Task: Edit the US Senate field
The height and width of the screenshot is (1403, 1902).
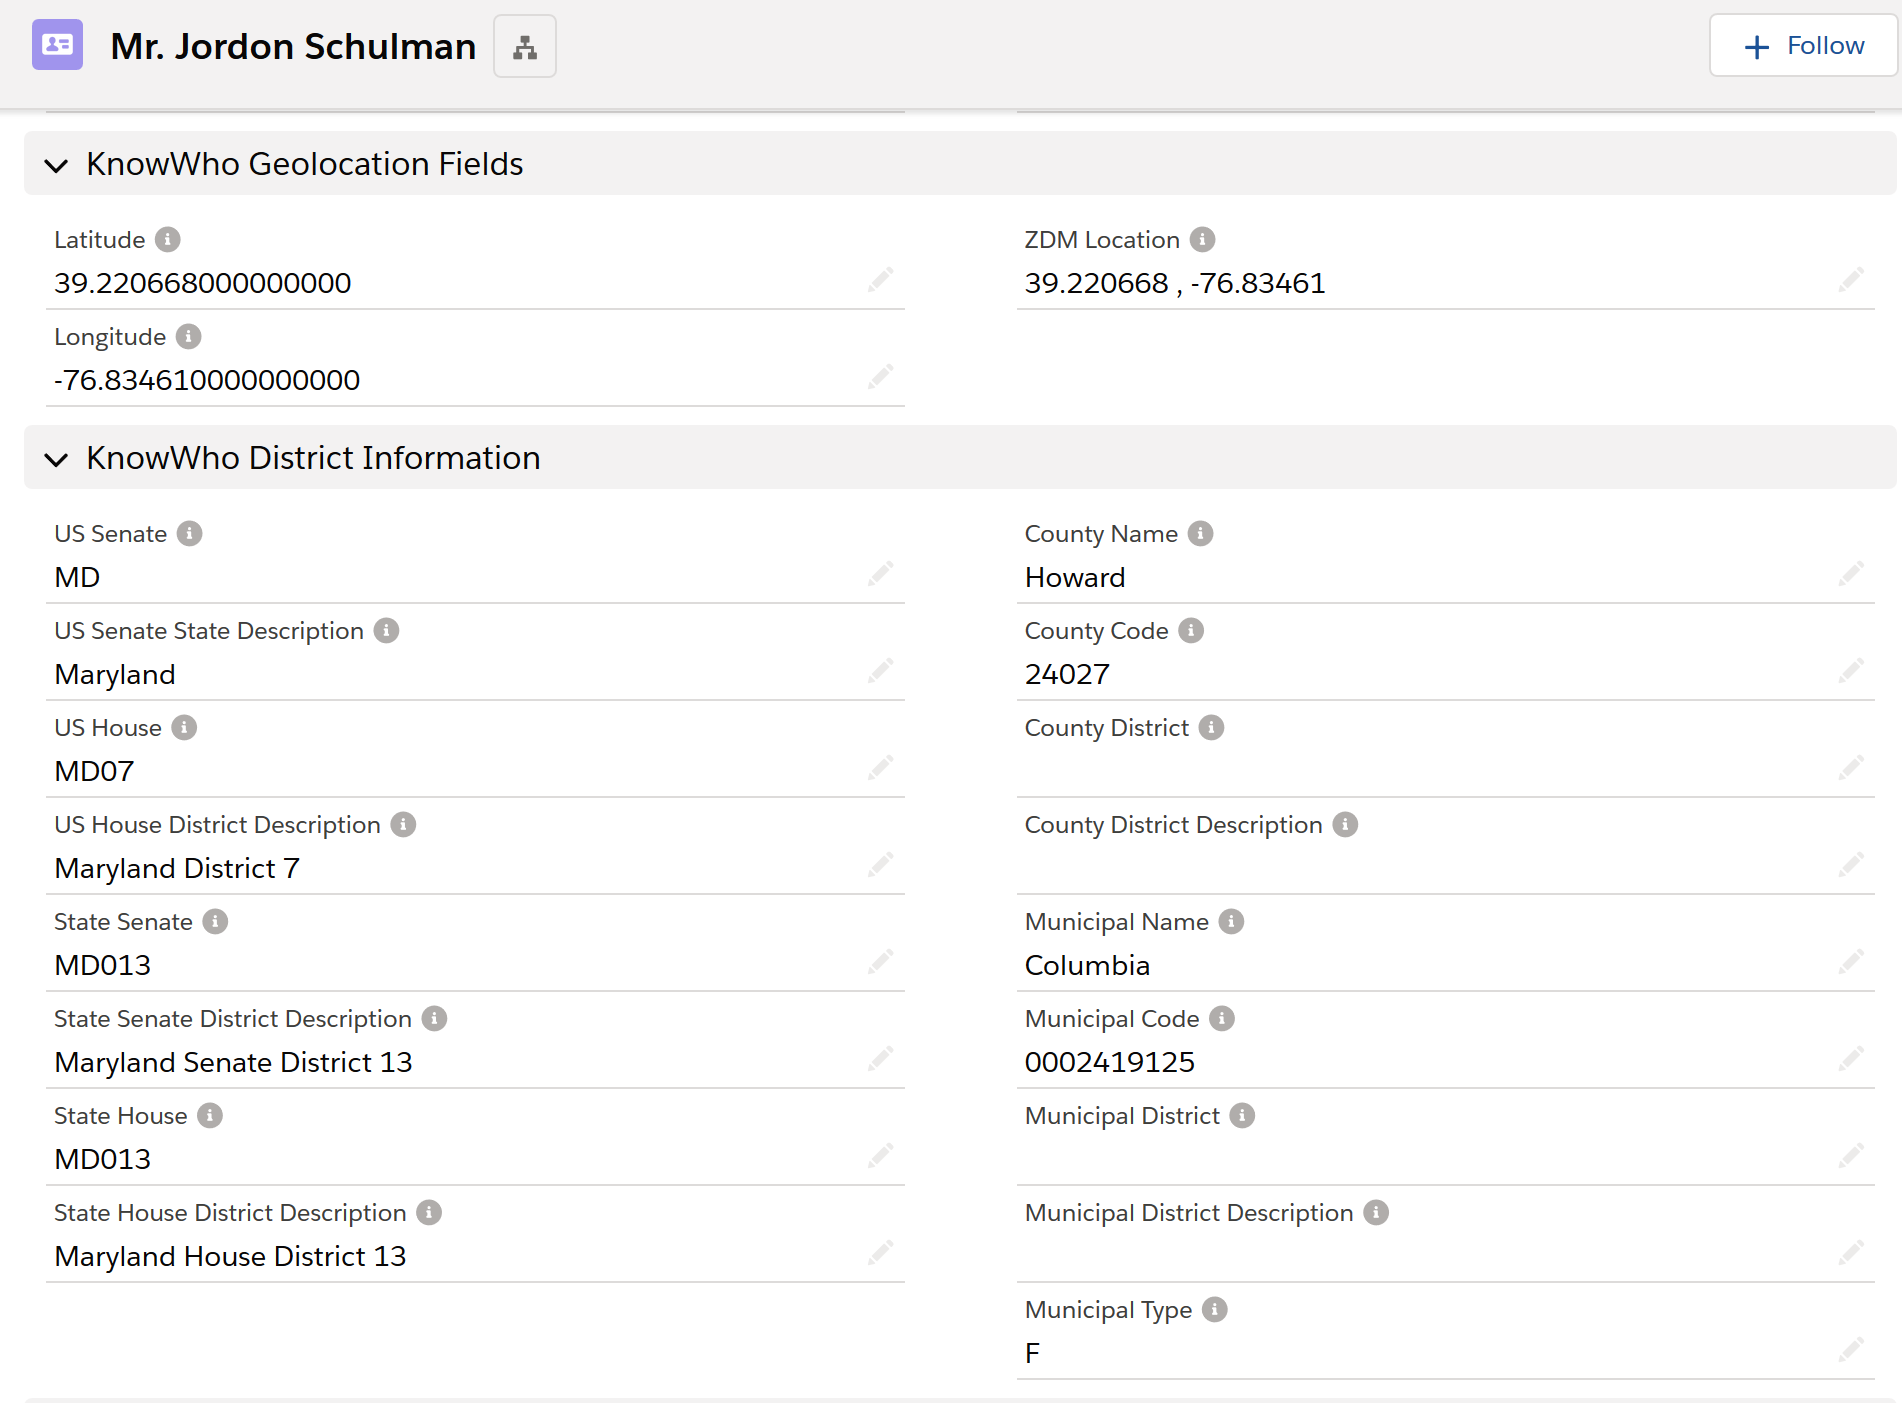Action: [880, 574]
